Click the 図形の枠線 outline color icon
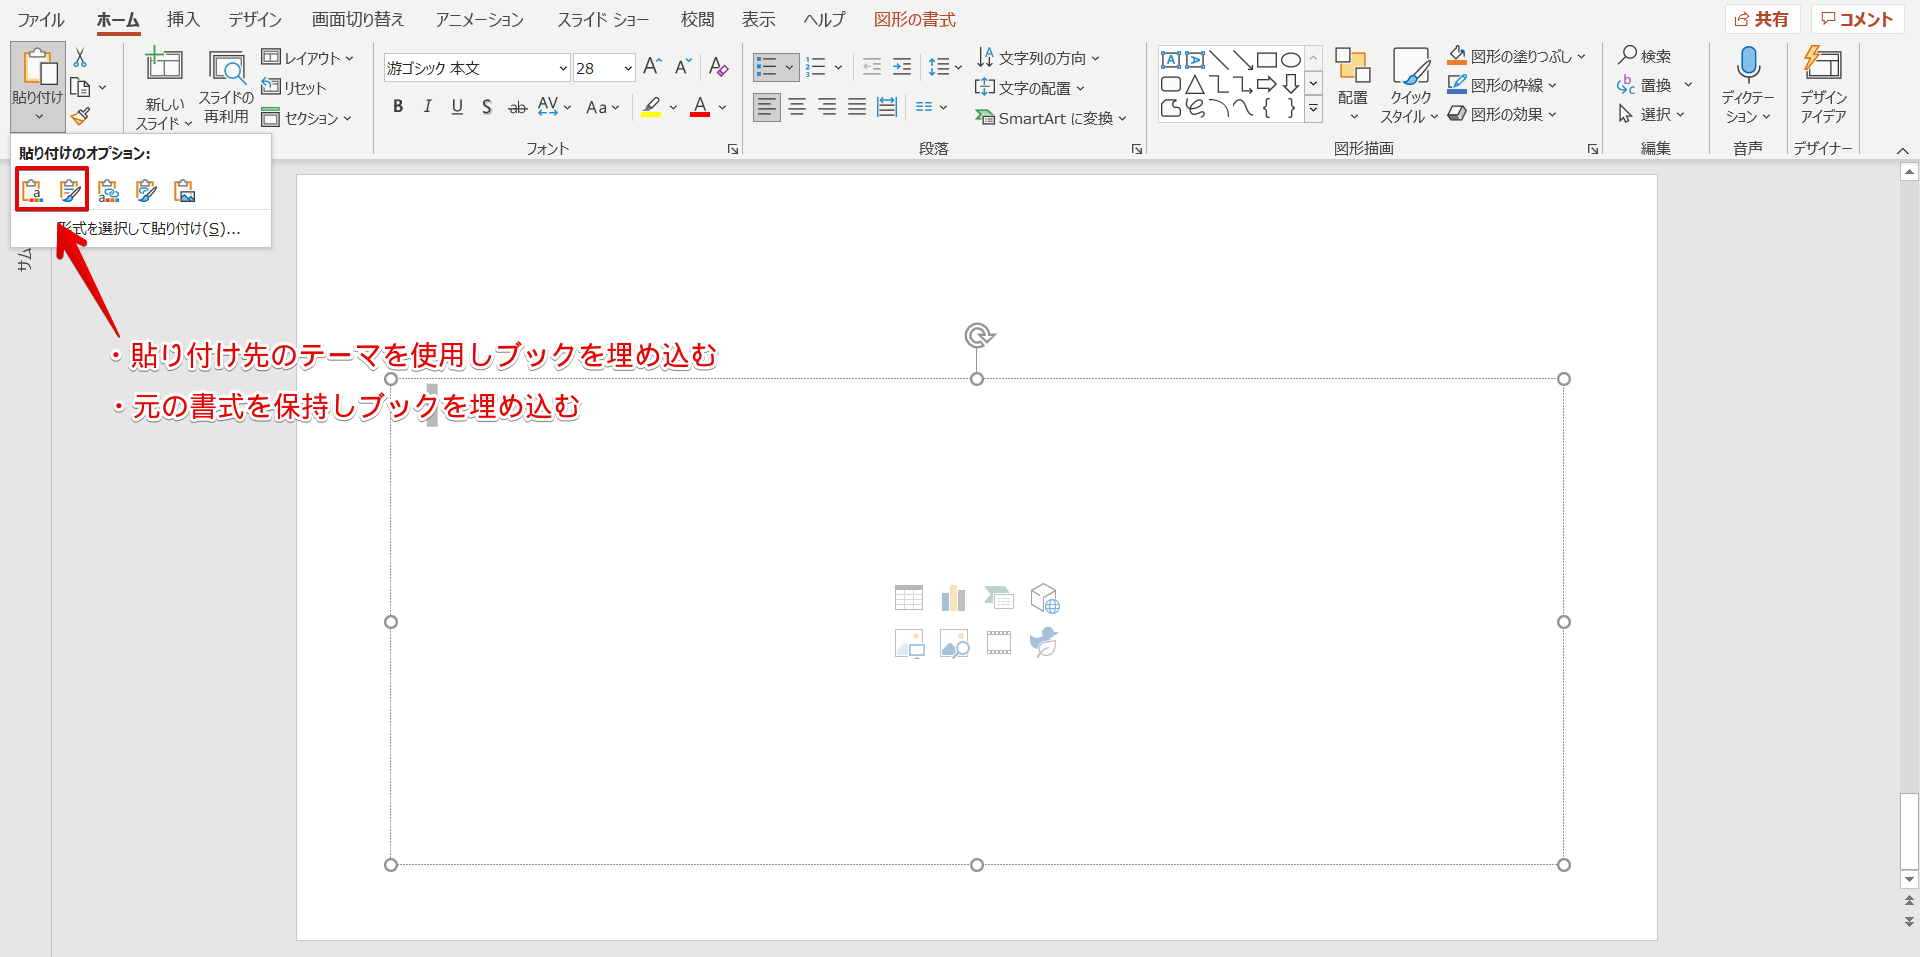 (x=1457, y=85)
